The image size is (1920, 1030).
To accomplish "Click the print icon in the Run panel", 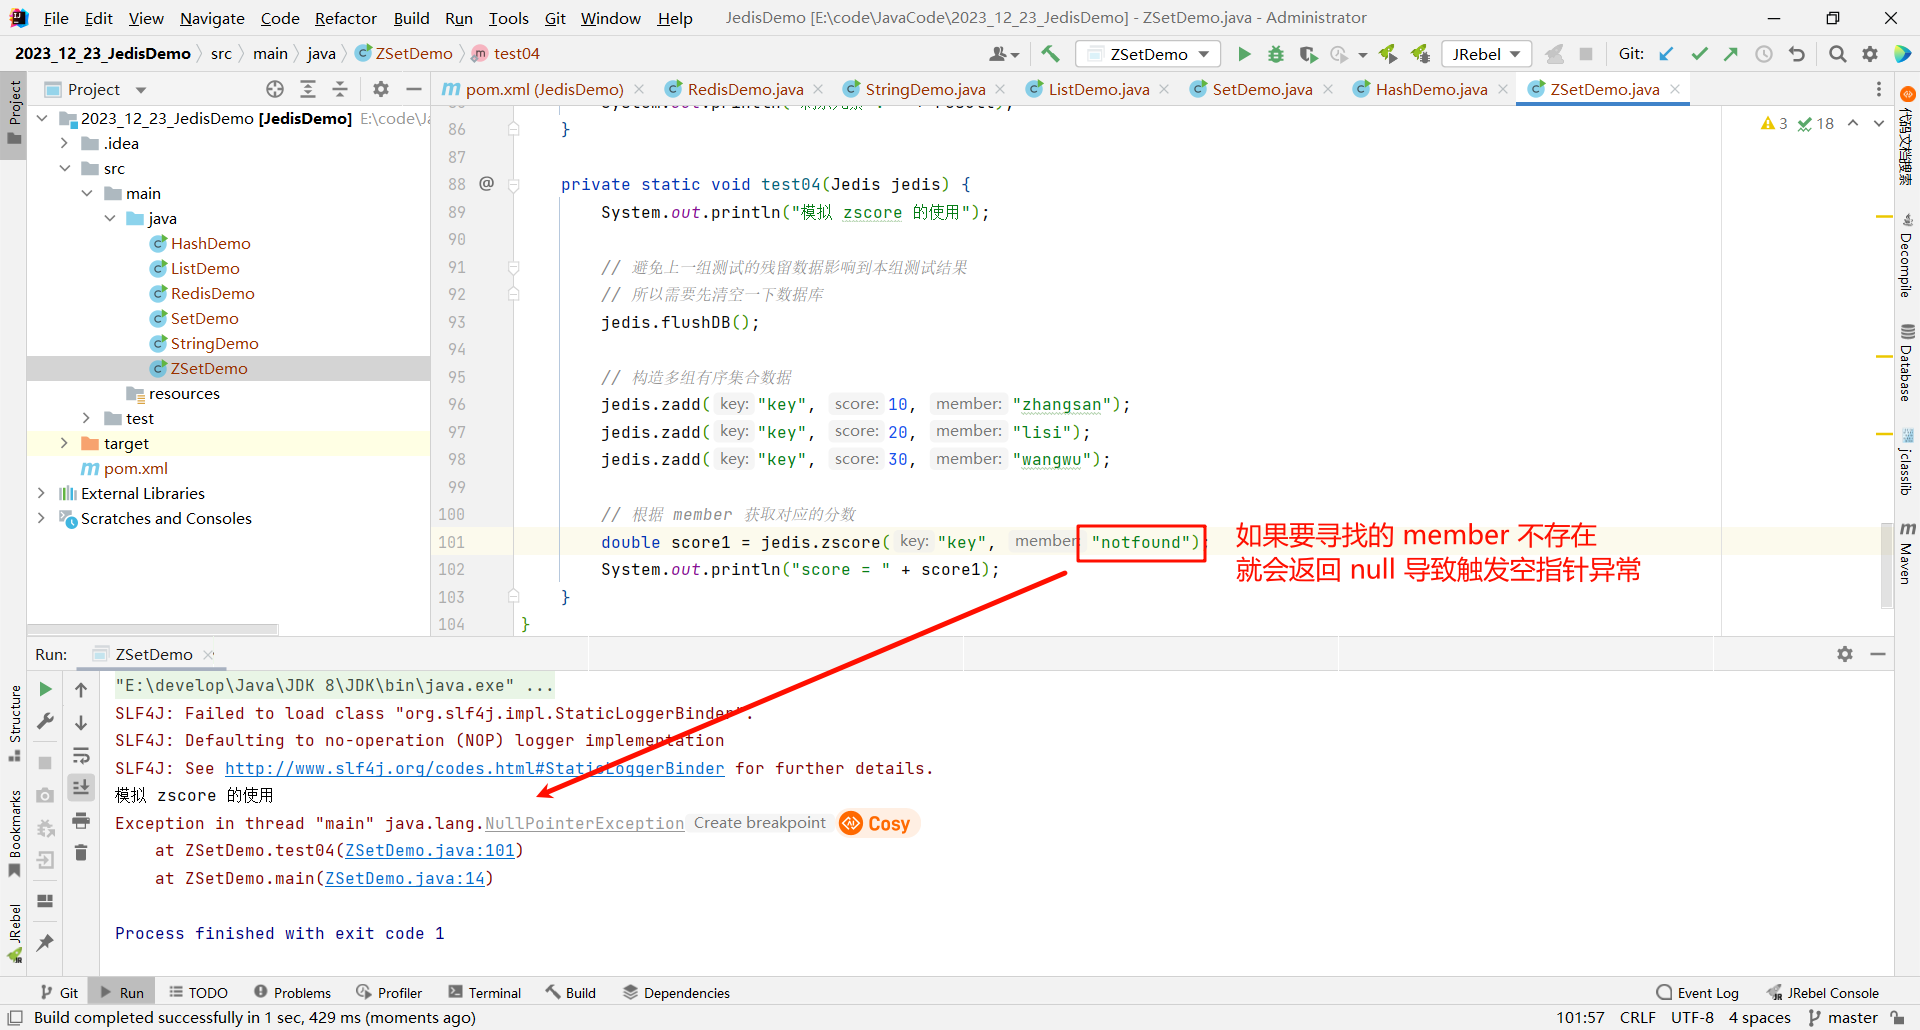I will coord(81,820).
